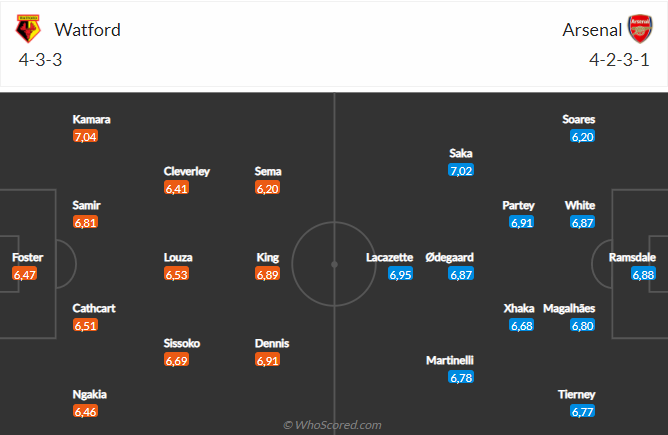Viewport: 668px width, 435px height.
Task: Select Watford team name in header
Action: [88, 30]
